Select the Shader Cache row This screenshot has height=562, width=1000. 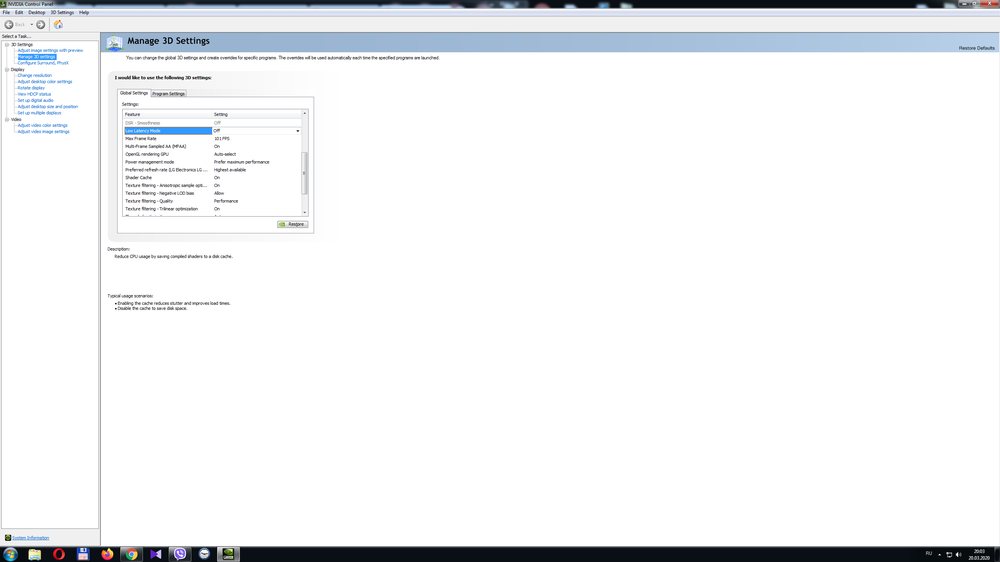pos(212,177)
